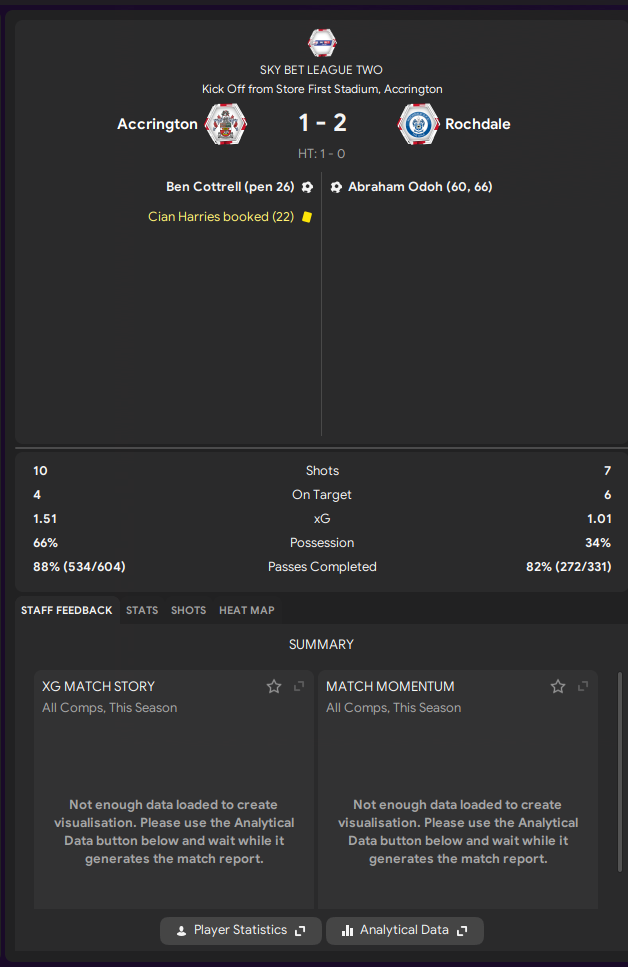Image resolution: width=628 pixels, height=967 pixels.
Task: Click the Rochdale club badge
Action: tap(419, 124)
